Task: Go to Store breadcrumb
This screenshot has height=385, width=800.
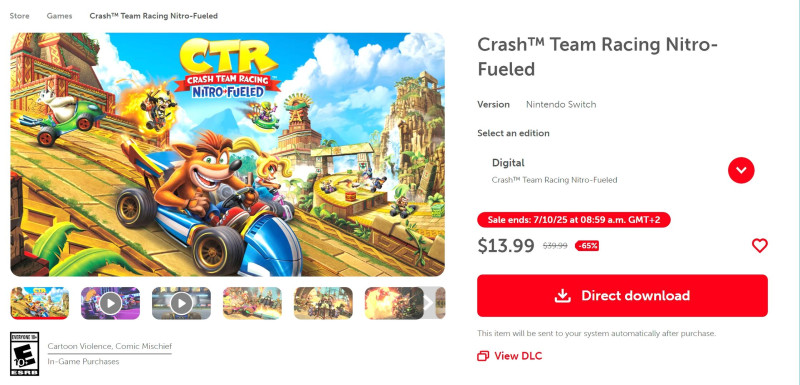Action: coord(19,16)
